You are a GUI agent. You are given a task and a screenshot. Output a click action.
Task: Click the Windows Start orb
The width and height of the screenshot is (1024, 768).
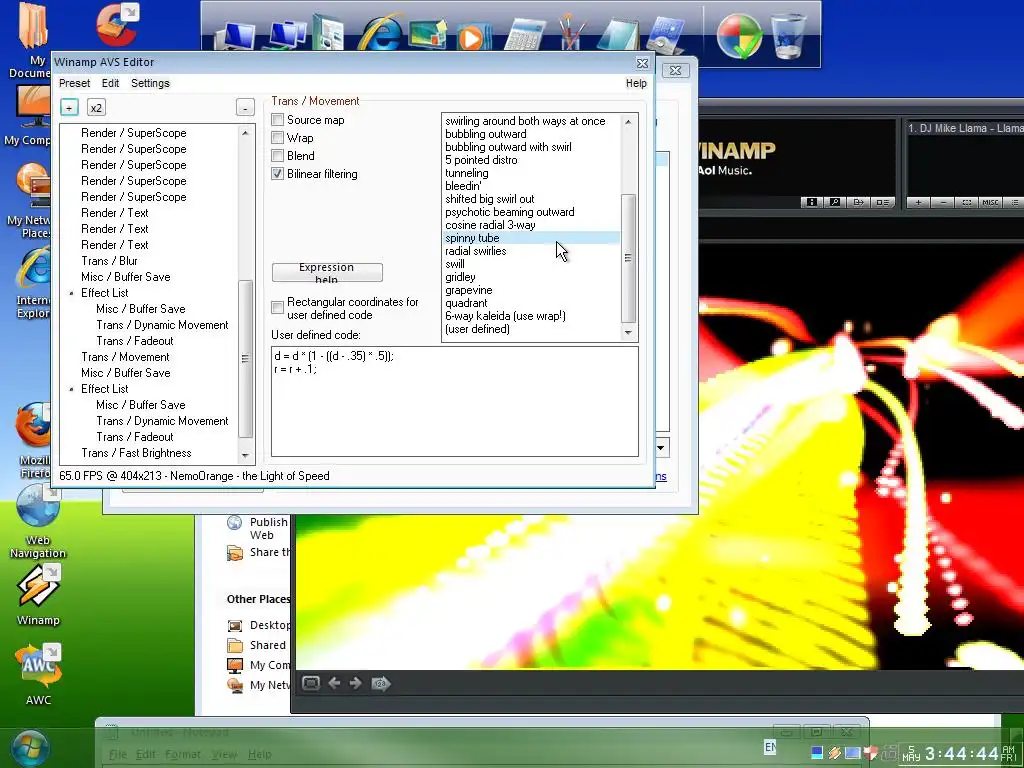(x=30, y=748)
